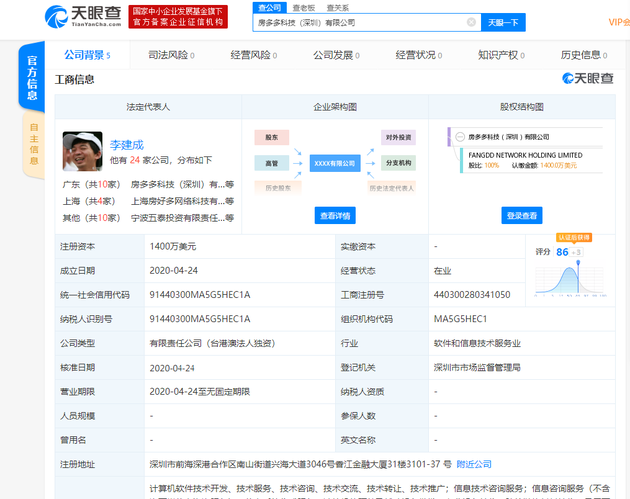The height and width of the screenshot is (499, 630).
Task: Switch to the 查关系 search tab
Action: tap(339, 7)
